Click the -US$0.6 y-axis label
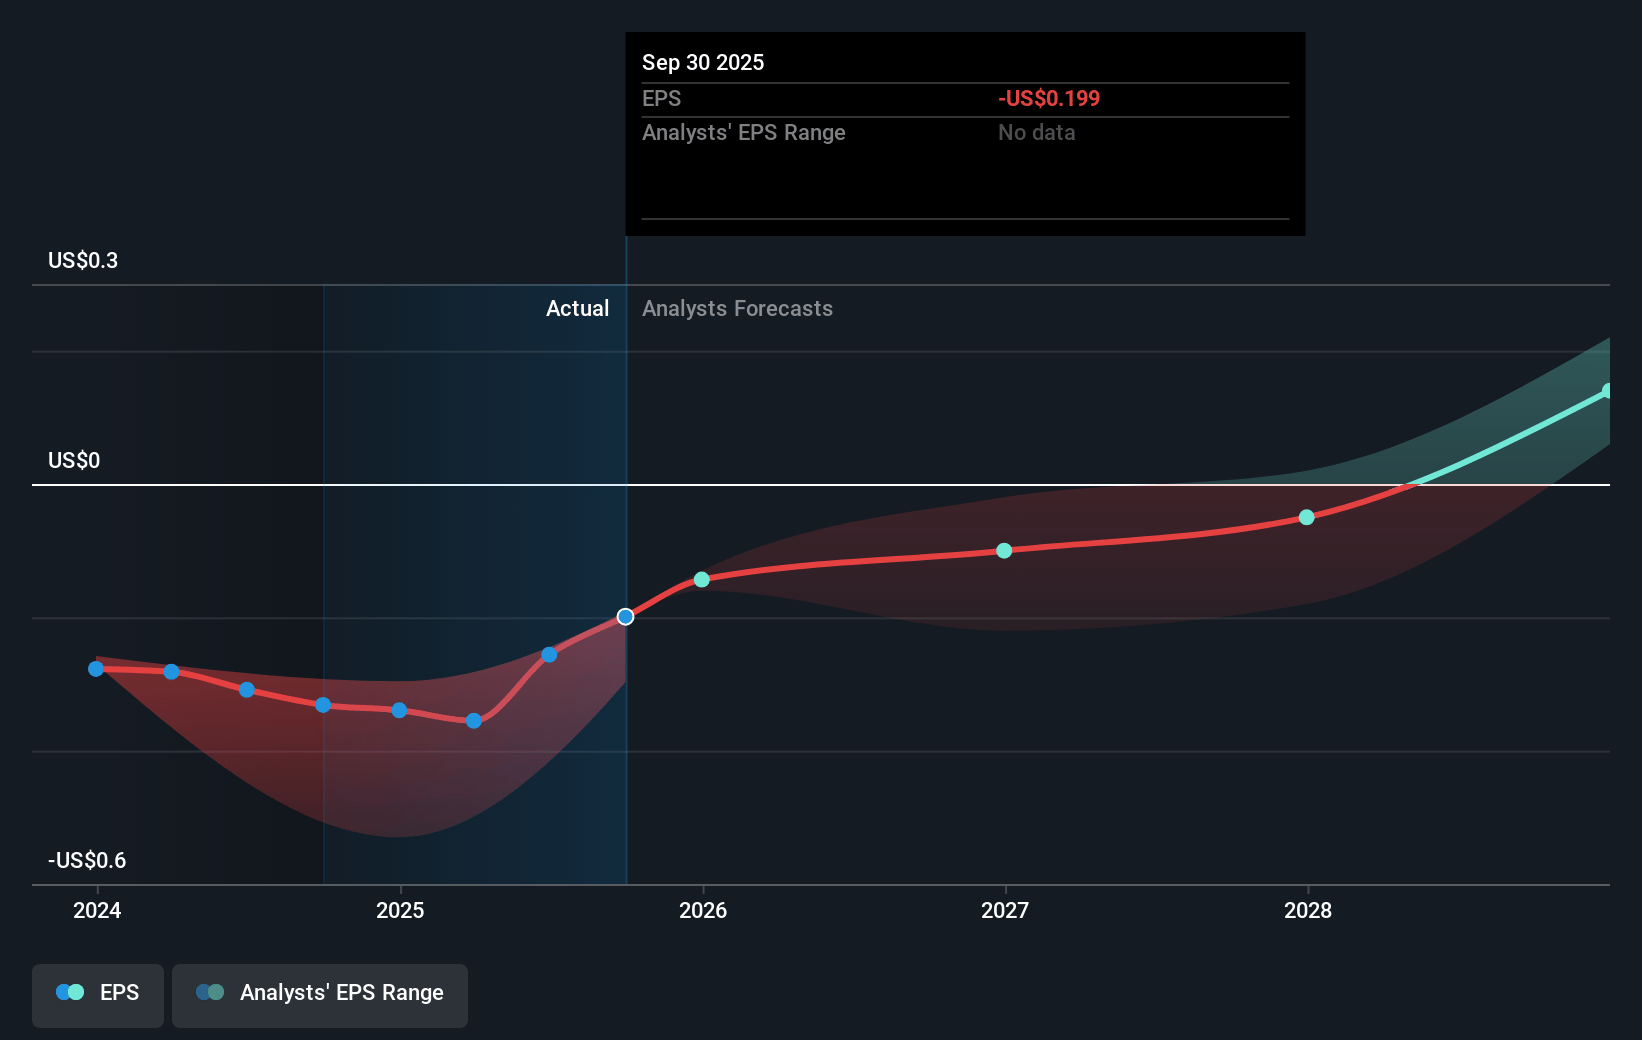The height and width of the screenshot is (1040, 1642). point(87,861)
